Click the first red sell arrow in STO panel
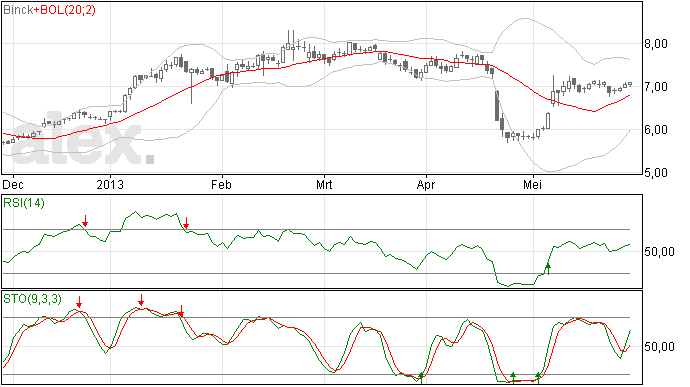Viewport: 690px width, 387px height. (x=79, y=302)
